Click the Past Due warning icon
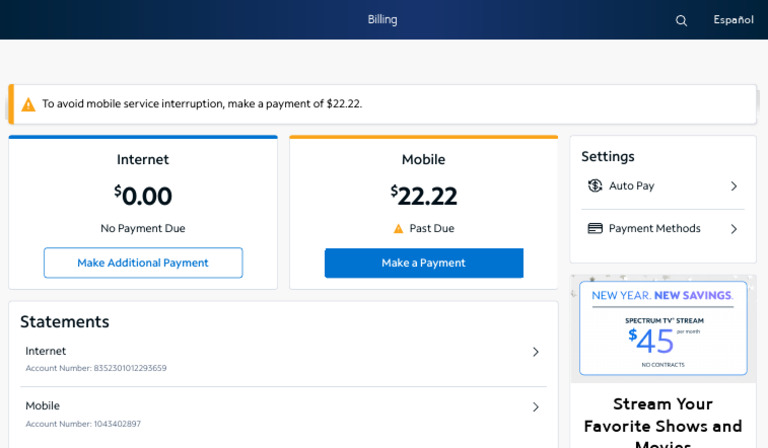Image resolution: width=768 pixels, height=448 pixels. (399, 229)
